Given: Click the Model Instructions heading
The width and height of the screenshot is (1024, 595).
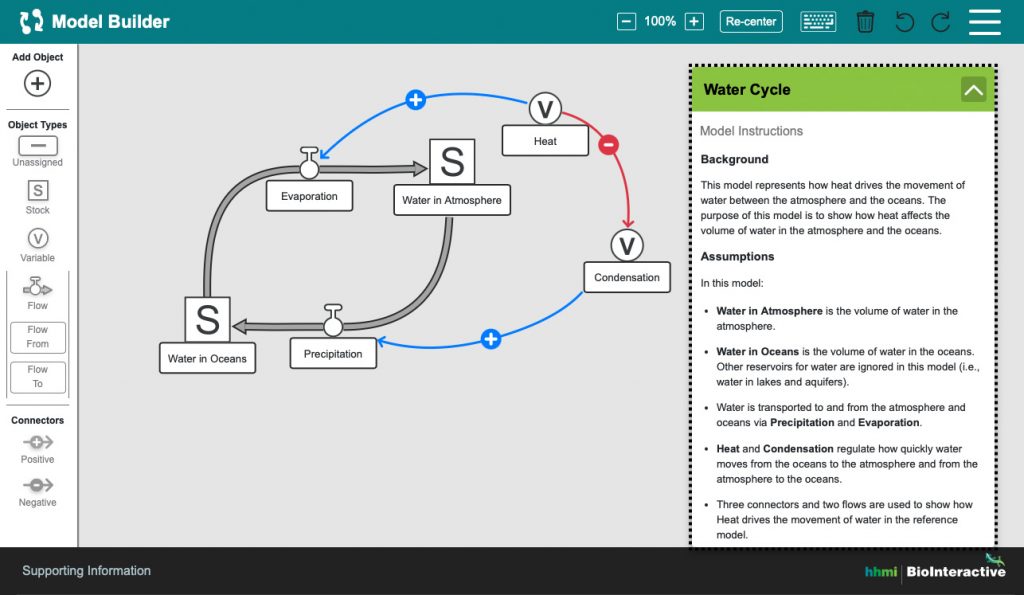Looking at the screenshot, I should pyautogui.click(x=751, y=131).
